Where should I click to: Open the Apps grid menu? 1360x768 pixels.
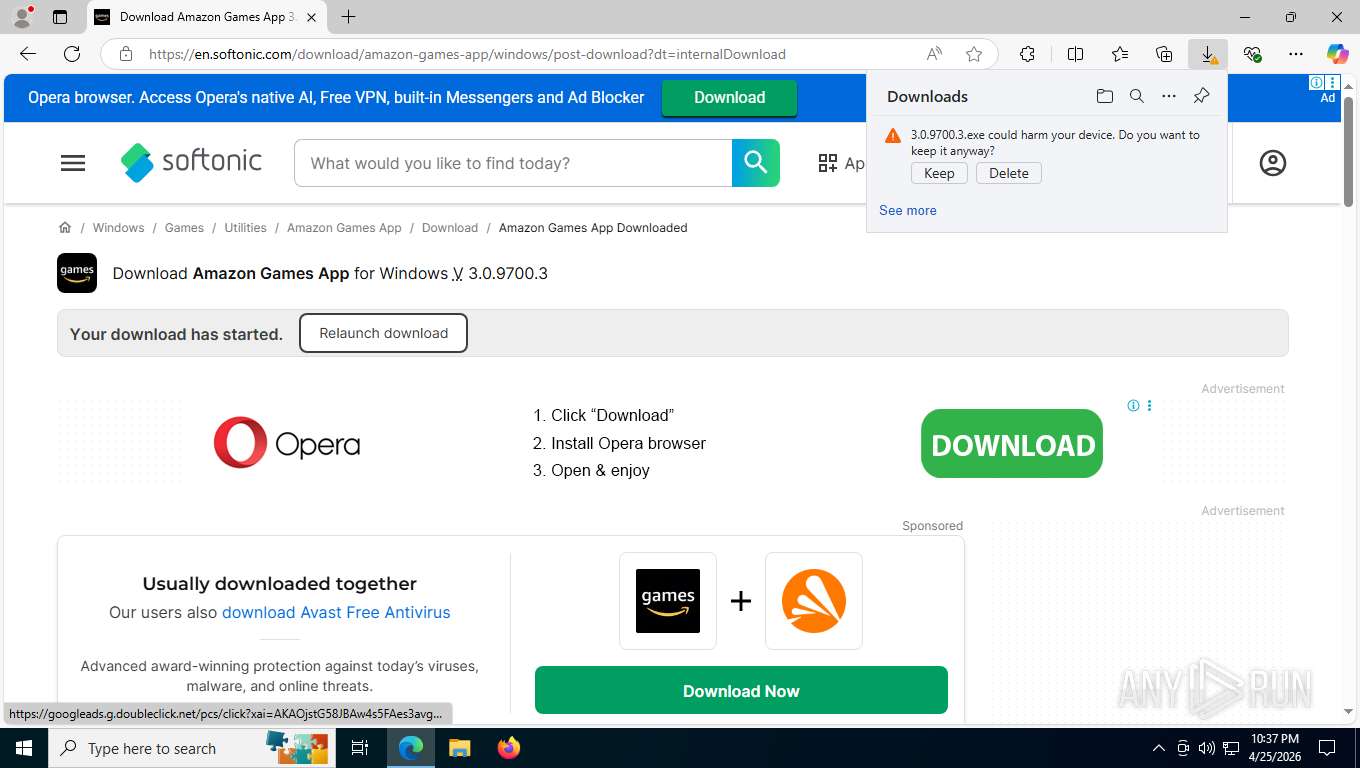click(x=842, y=163)
